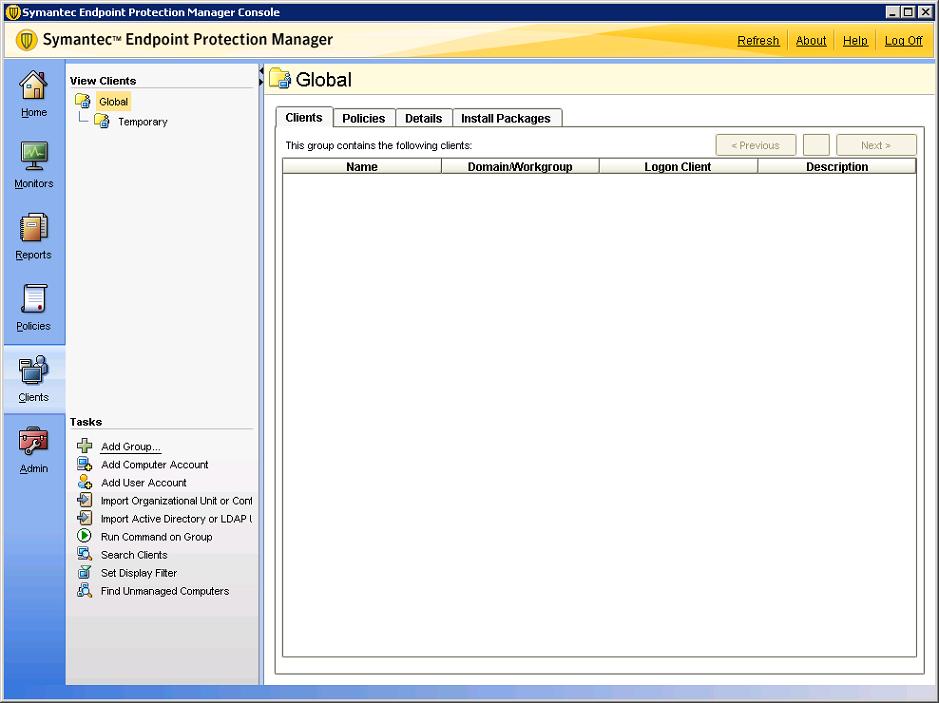
Task: Open the Details tab
Action: [x=423, y=118]
